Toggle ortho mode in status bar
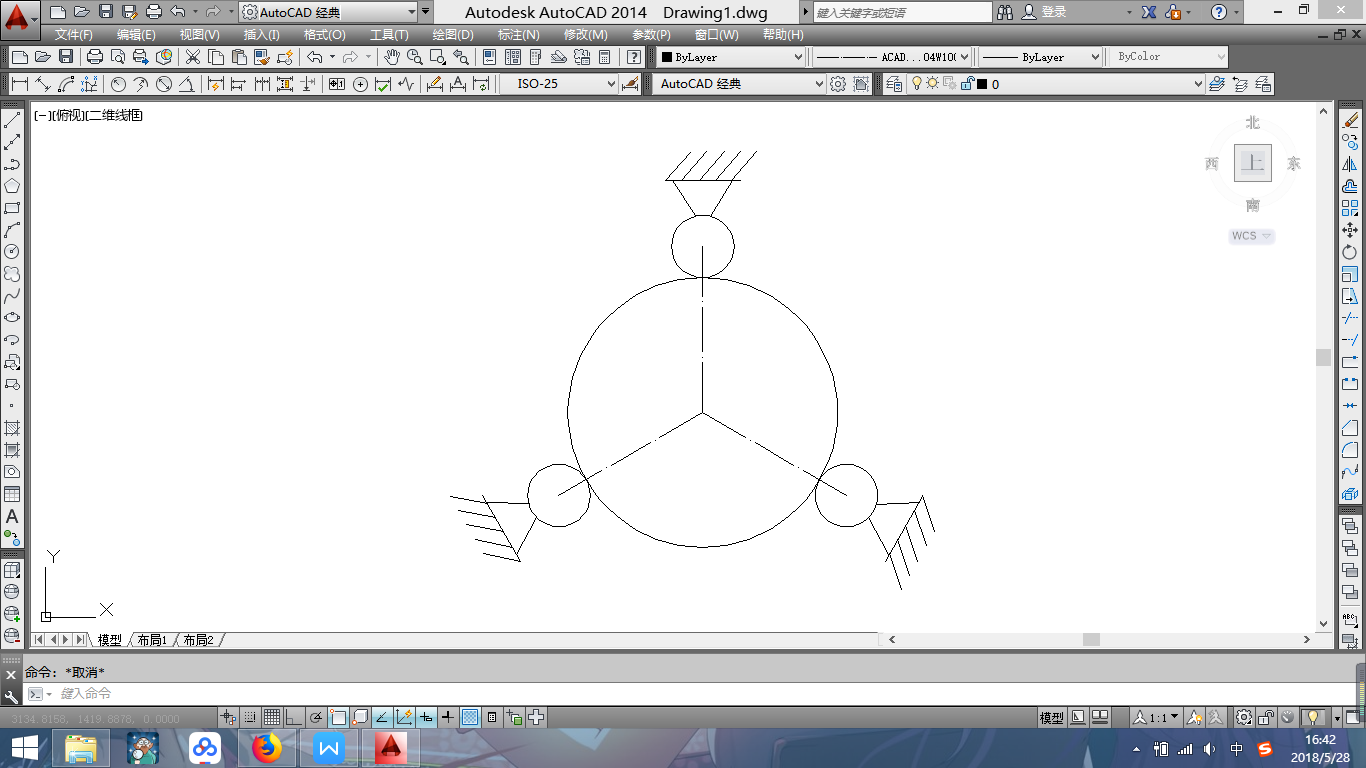 tap(293, 717)
